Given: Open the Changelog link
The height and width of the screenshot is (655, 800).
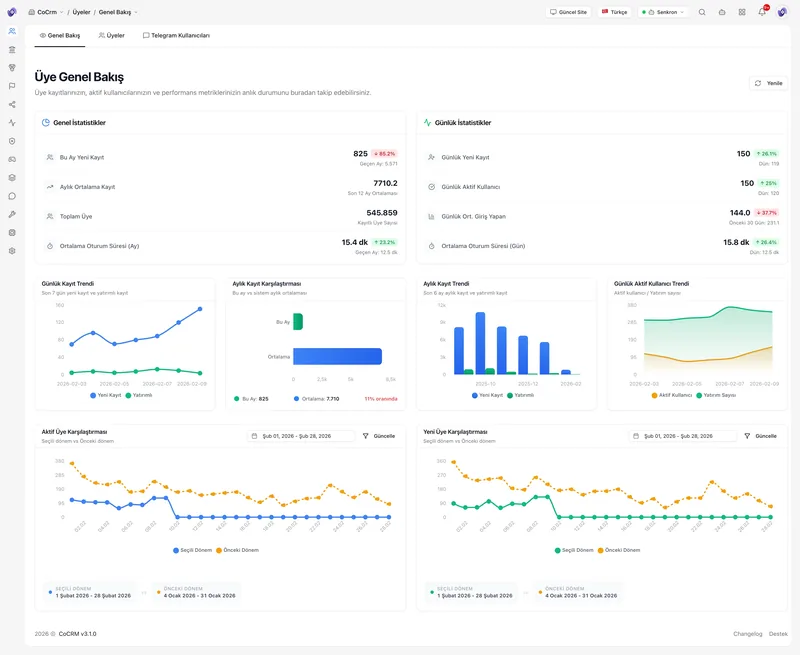Looking at the screenshot, I should pyautogui.click(x=747, y=634).
